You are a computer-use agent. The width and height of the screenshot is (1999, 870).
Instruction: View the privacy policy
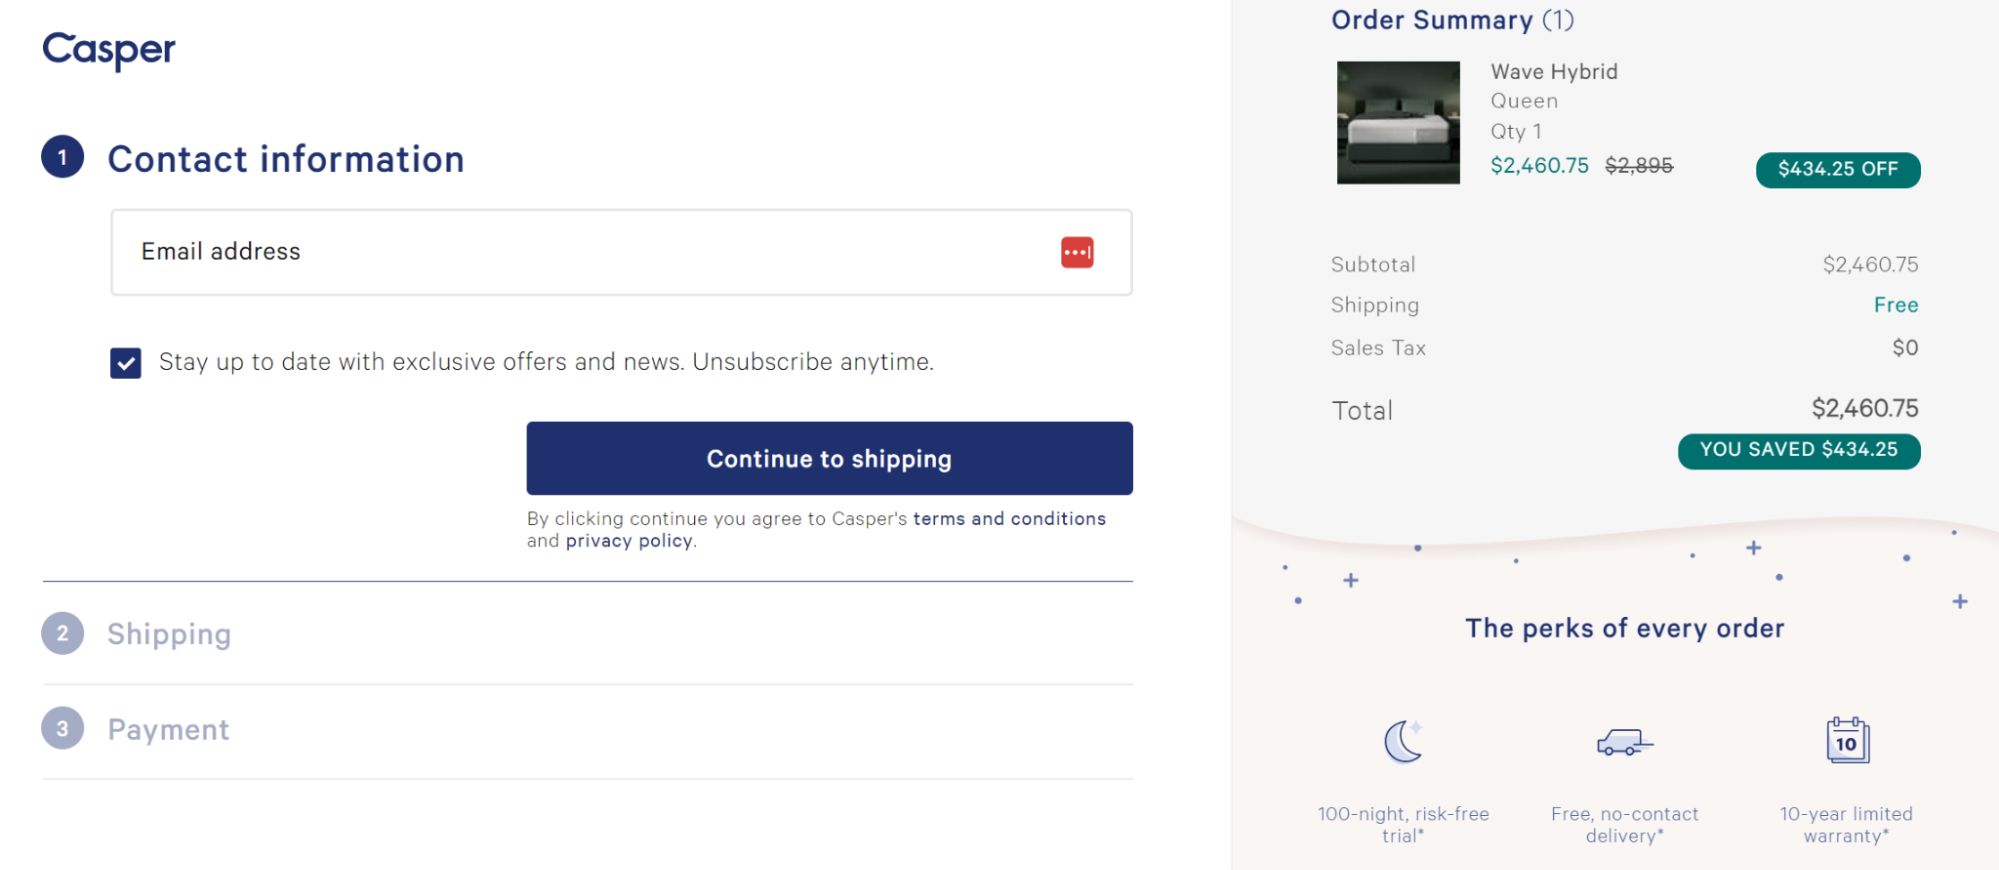[x=629, y=540]
